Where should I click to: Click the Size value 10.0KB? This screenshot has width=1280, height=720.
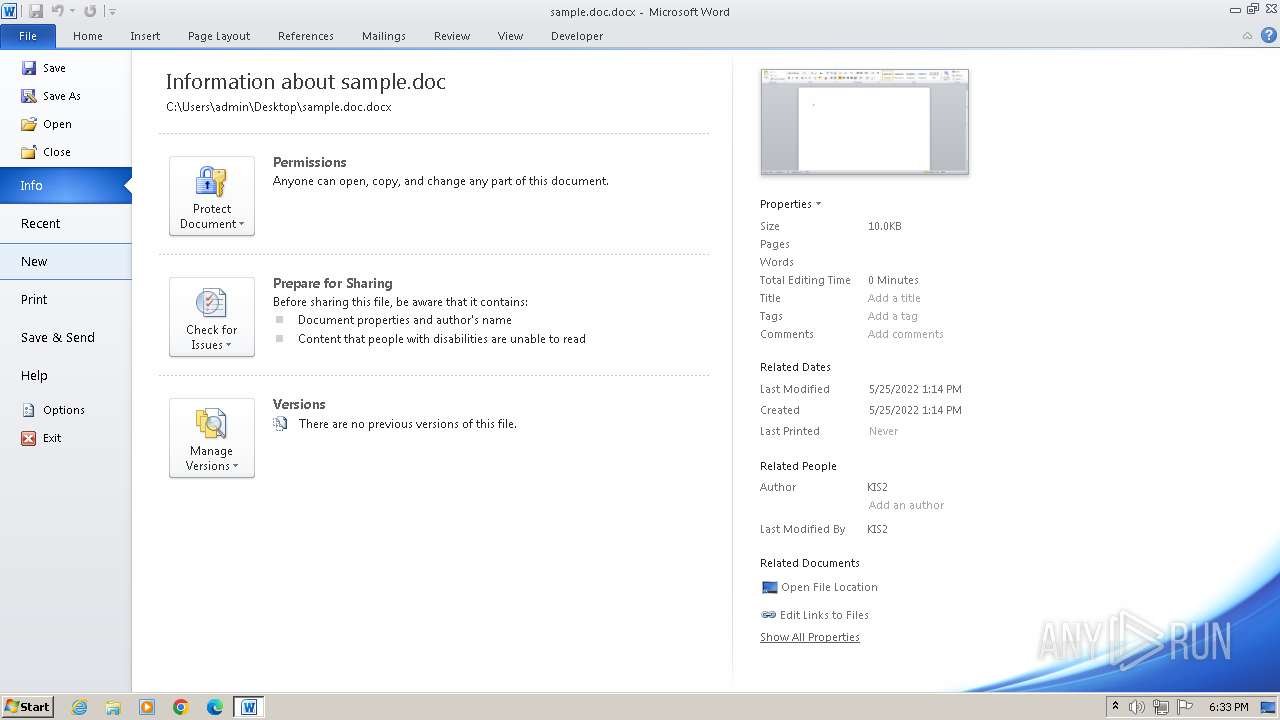(x=884, y=226)
